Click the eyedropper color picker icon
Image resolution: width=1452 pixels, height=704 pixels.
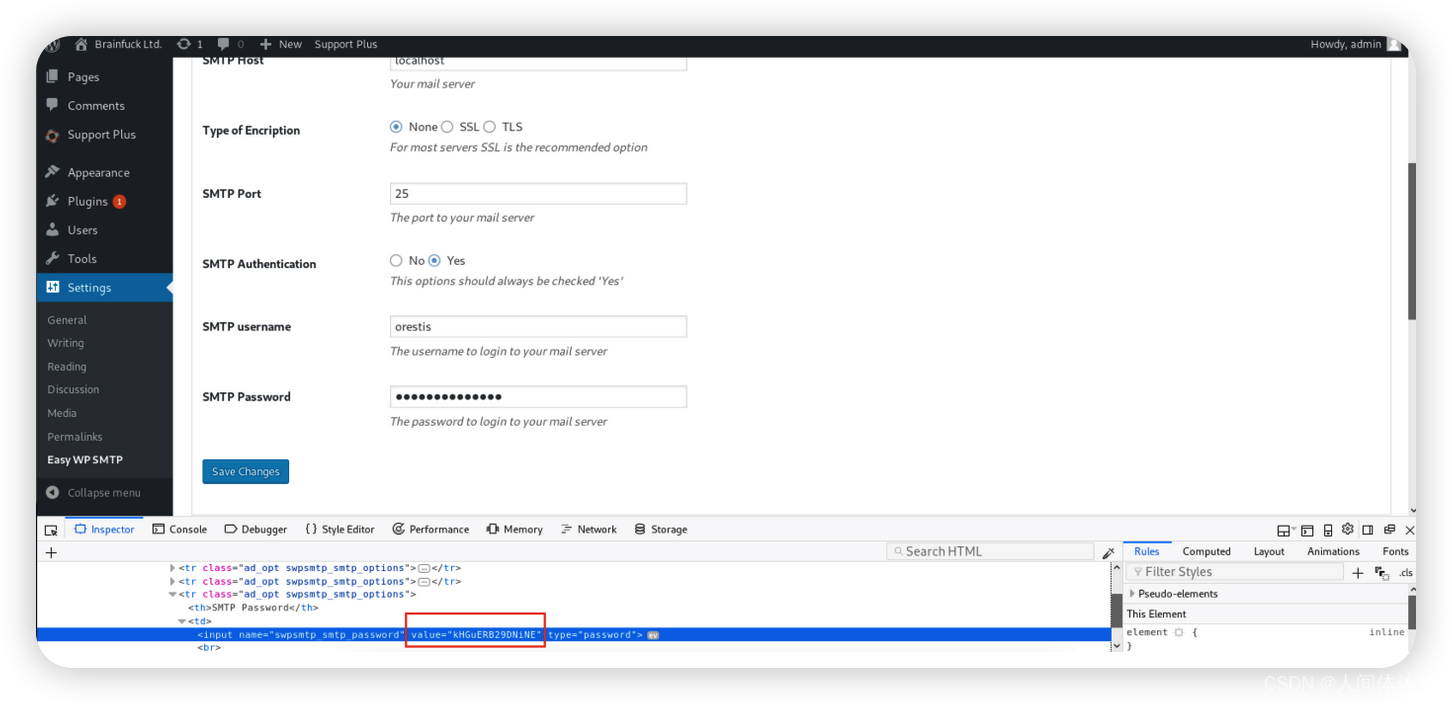(1108, 552)
